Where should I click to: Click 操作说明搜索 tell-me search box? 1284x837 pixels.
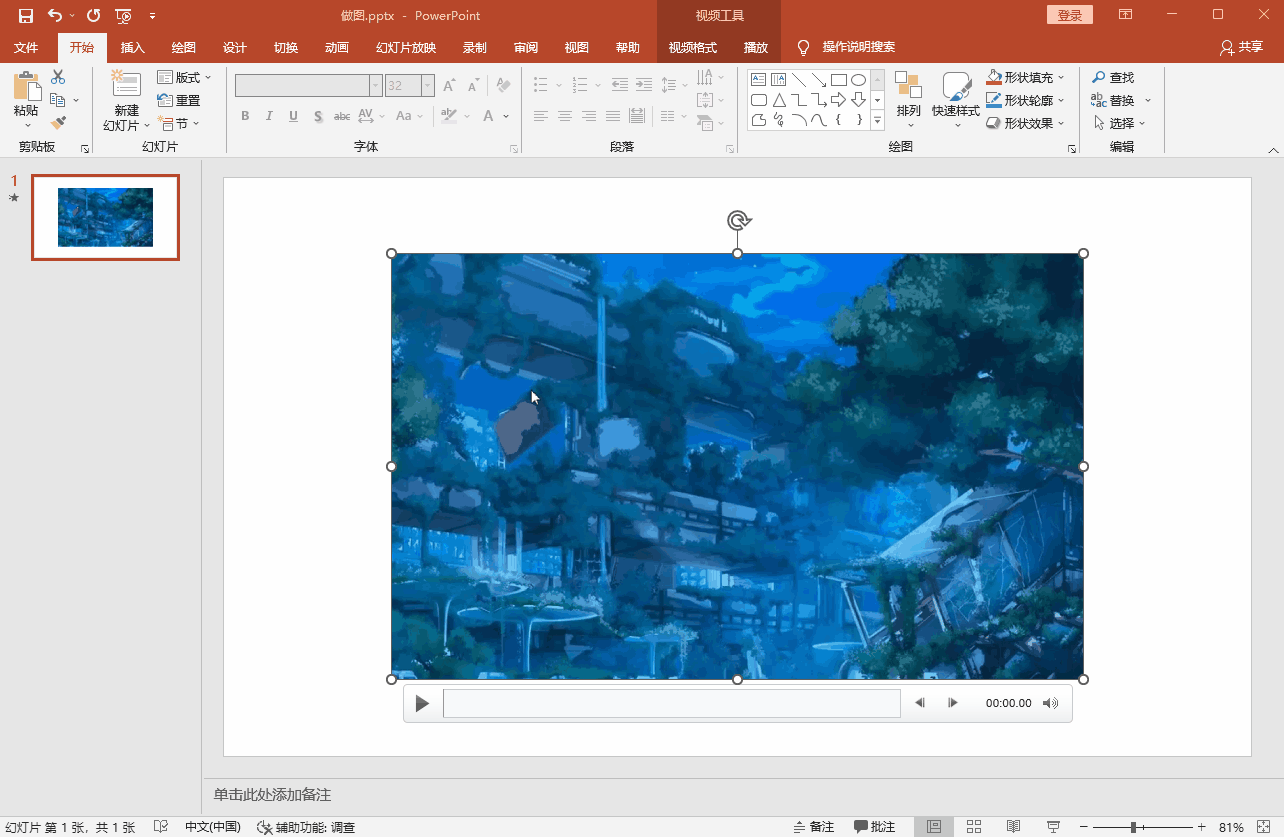click(x=858, y=47)
